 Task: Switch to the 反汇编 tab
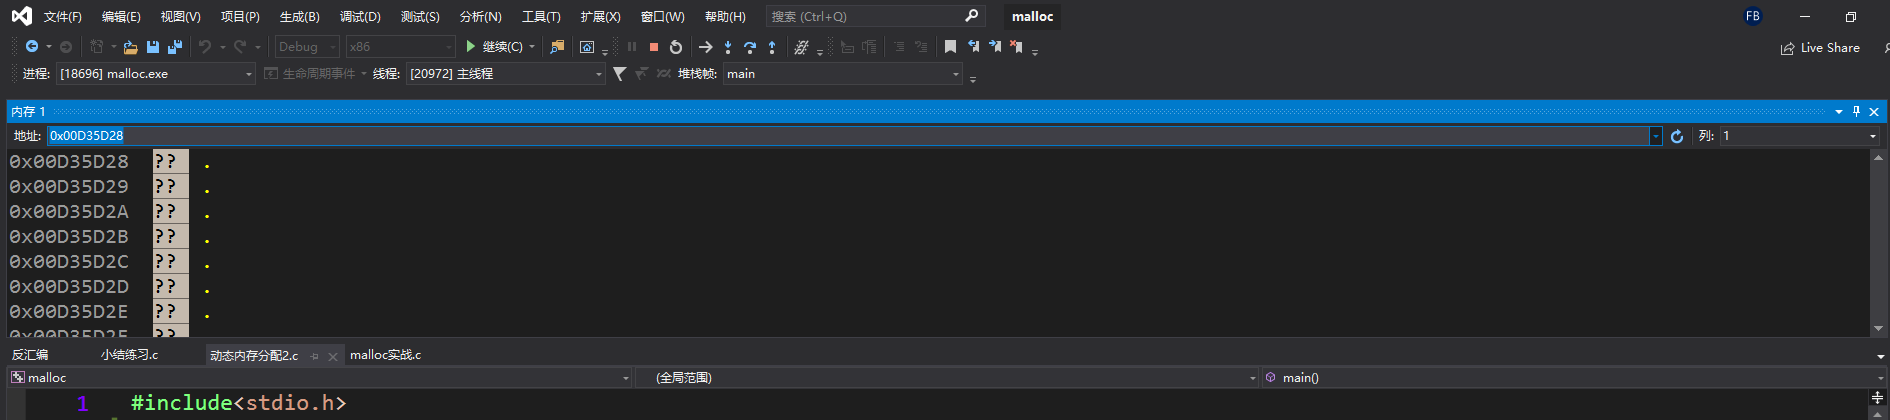coord(29,355)
